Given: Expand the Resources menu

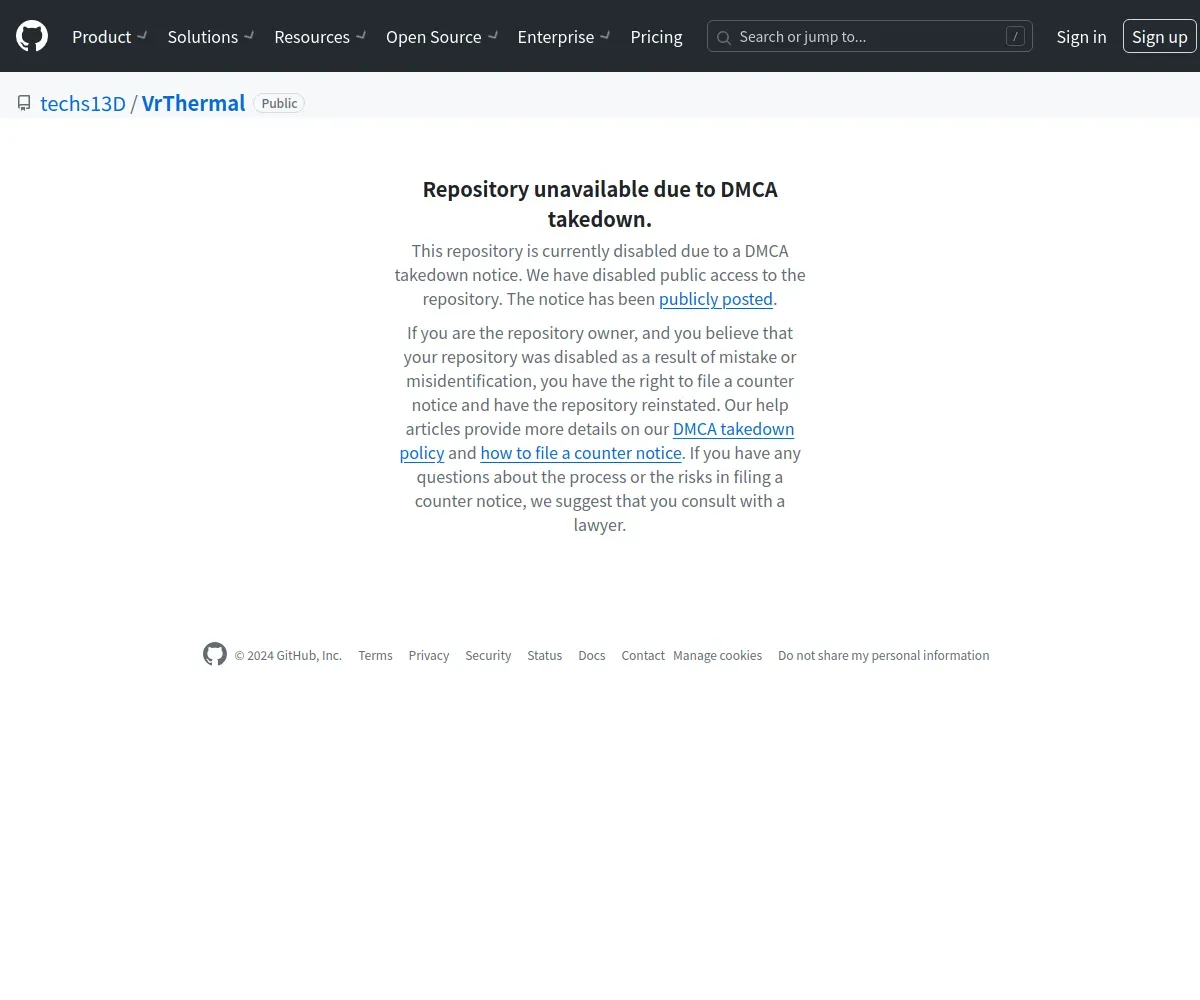Looking at the screenshot, I should [320, 37].
